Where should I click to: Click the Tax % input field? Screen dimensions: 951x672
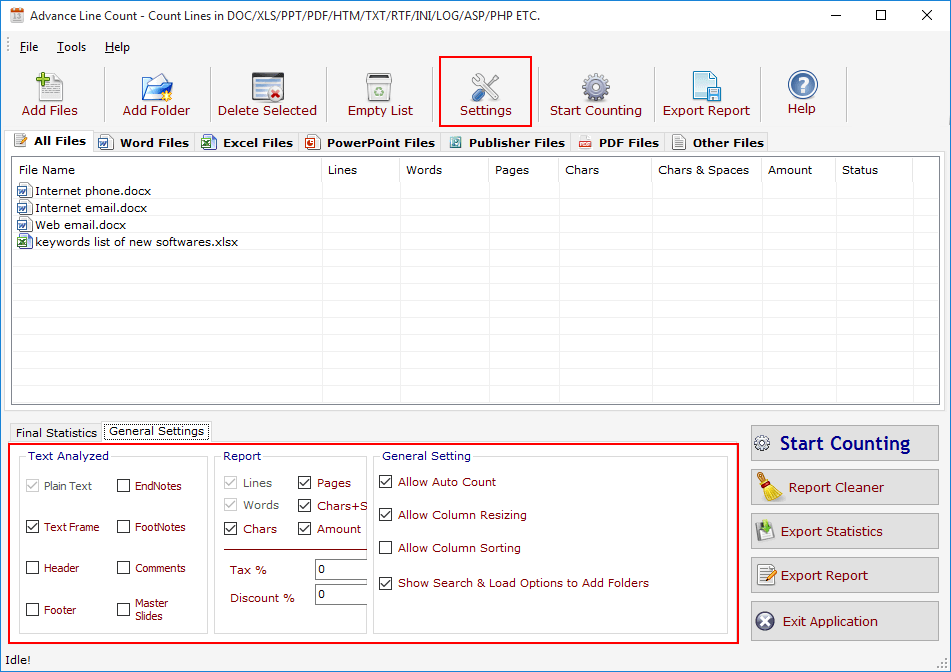(341, 570)
